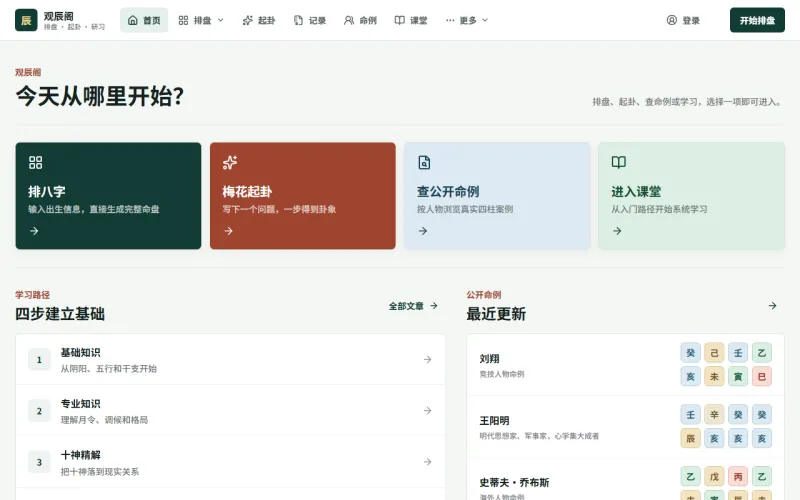The image size is (800, 500).
Task: Click the search document icon on 查公开命例
Action: pyautogui.click(x=424, y=162)
